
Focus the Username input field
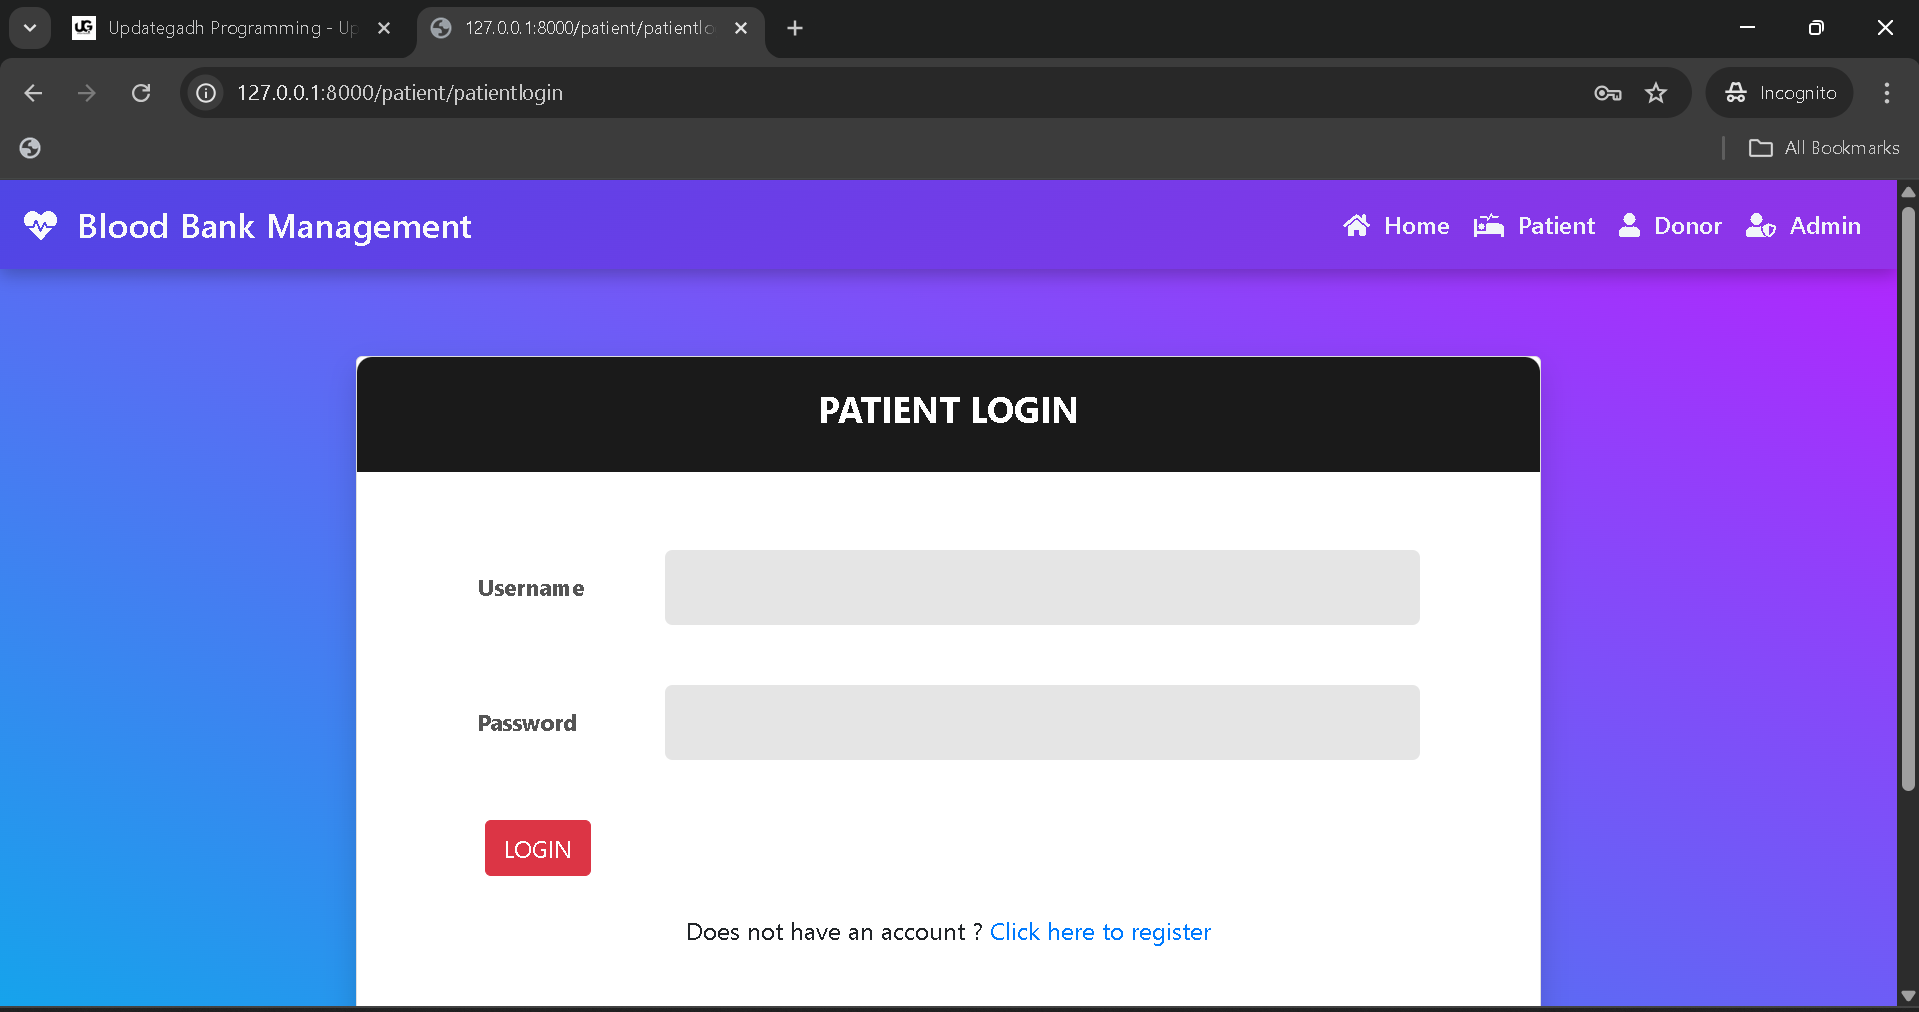click(x=1041, y=588)
